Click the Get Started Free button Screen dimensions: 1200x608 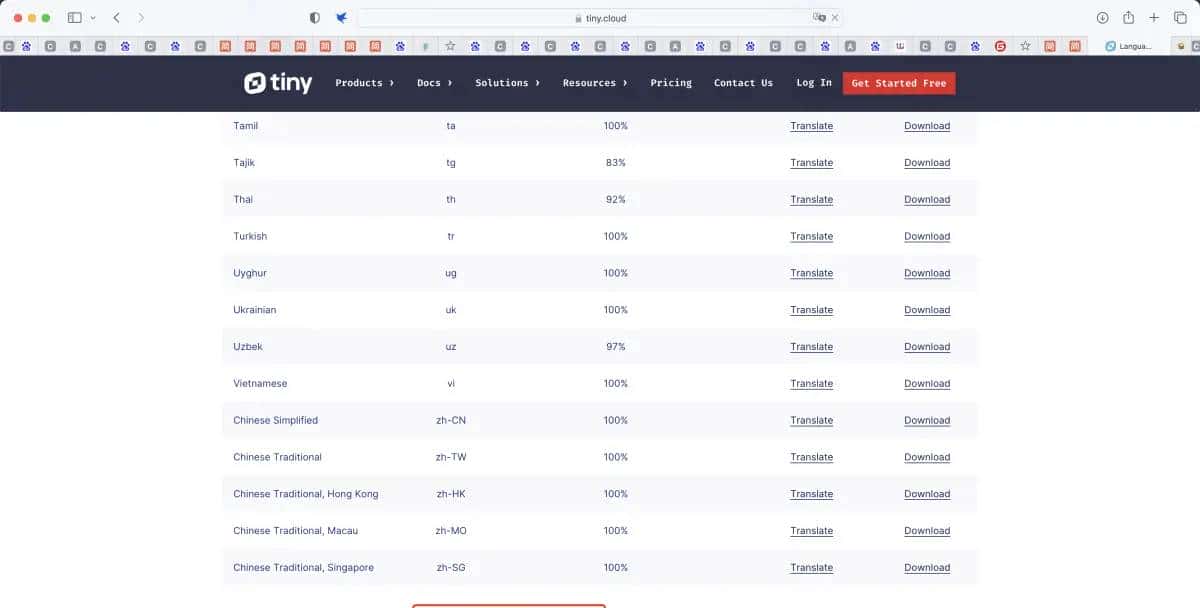899,83
